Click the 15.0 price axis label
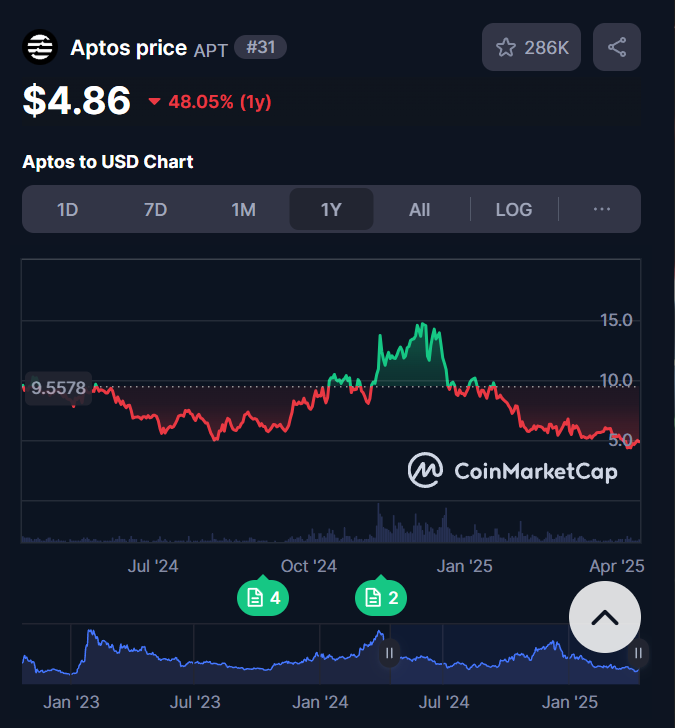Image resolution: width=675 pixels, height=728 pixels. (616, 320)
